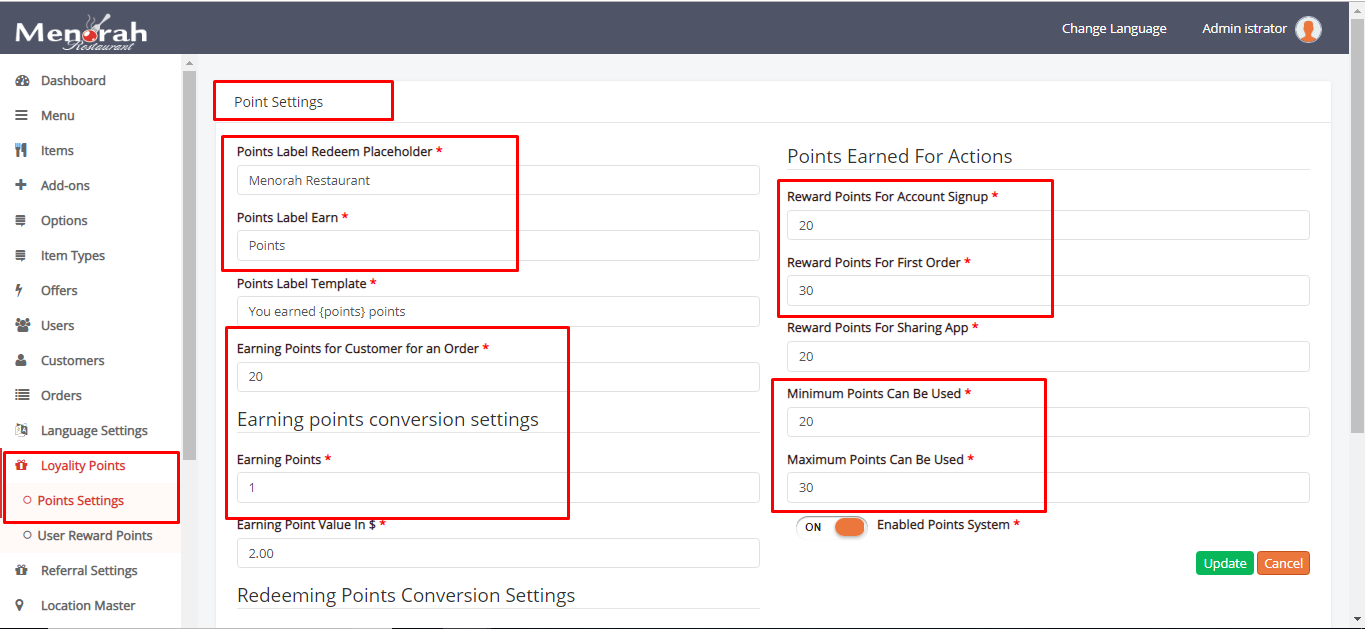Open the Language Settings menu item
Screen dimensions: 1365x629
coord(94,431)
